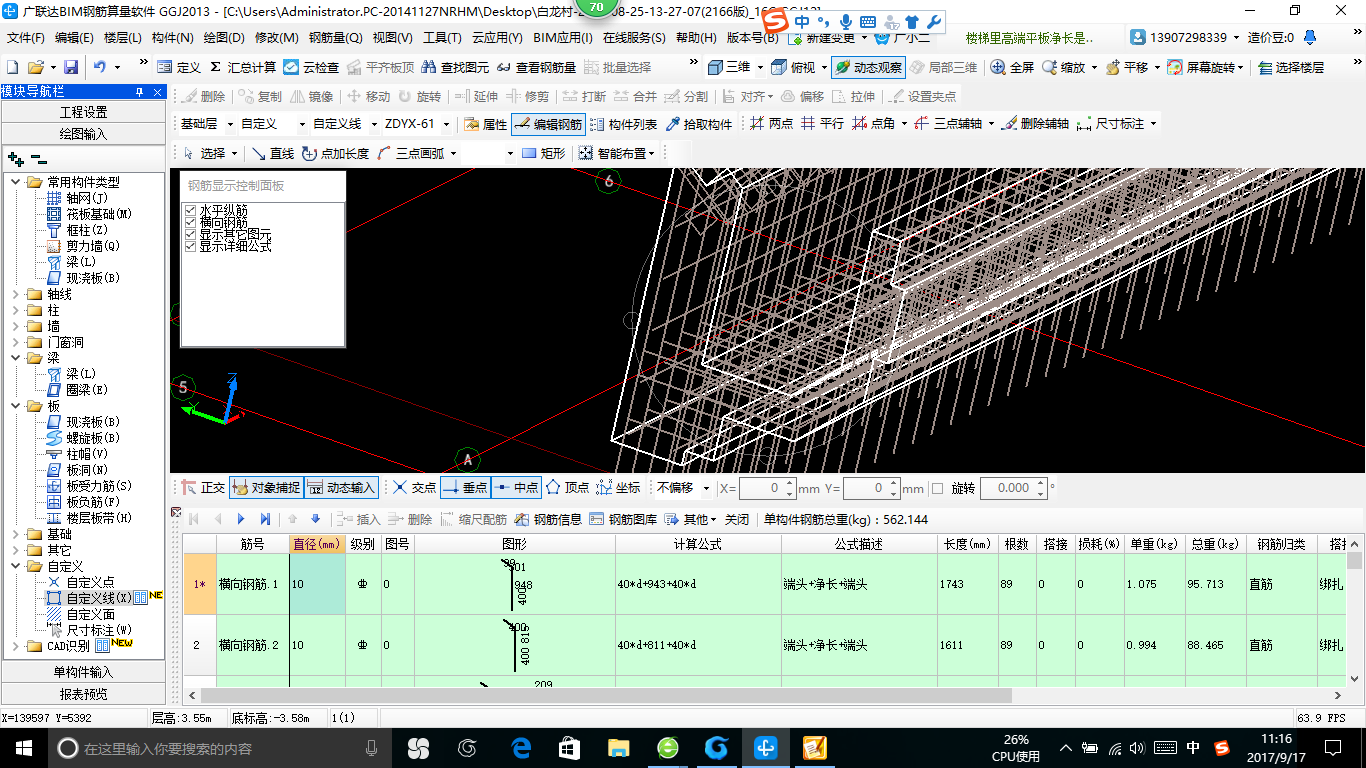This screenshot has width=1366, height=768.
Task: Switch to 全屏 fullscreen view
Action: coord(1012,67)
